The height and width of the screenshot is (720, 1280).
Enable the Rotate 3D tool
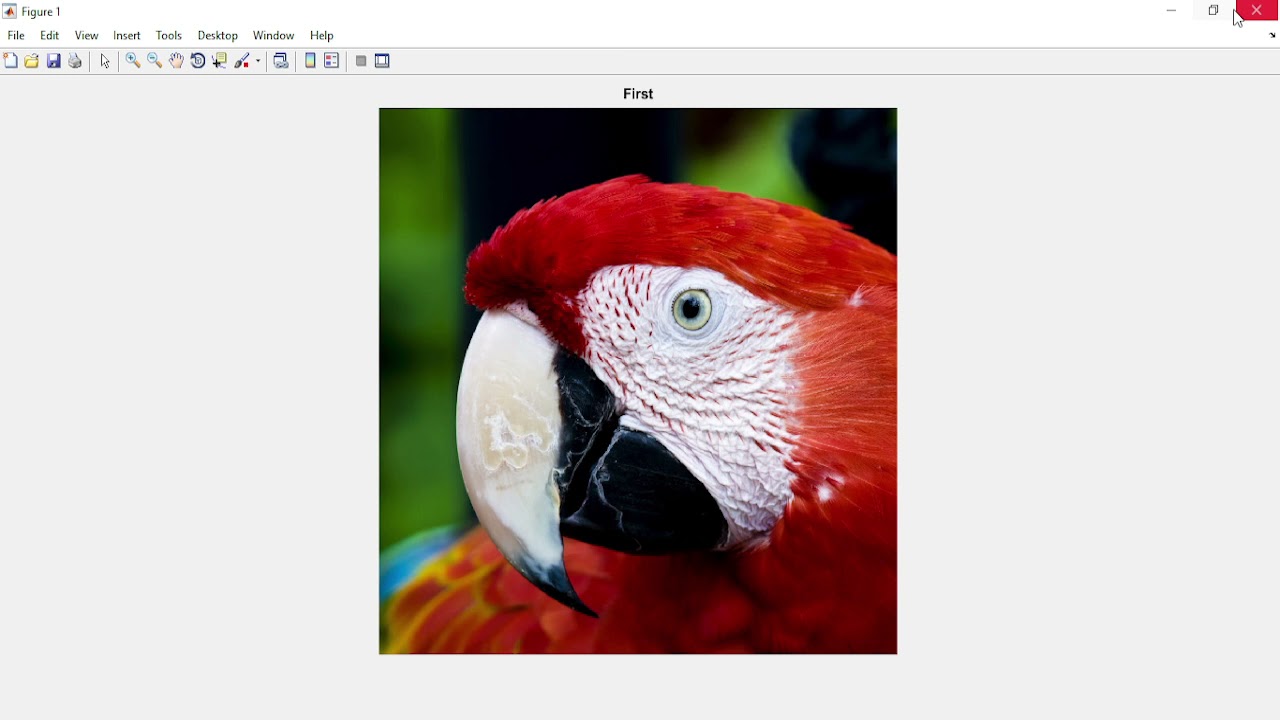click(198, 61)
